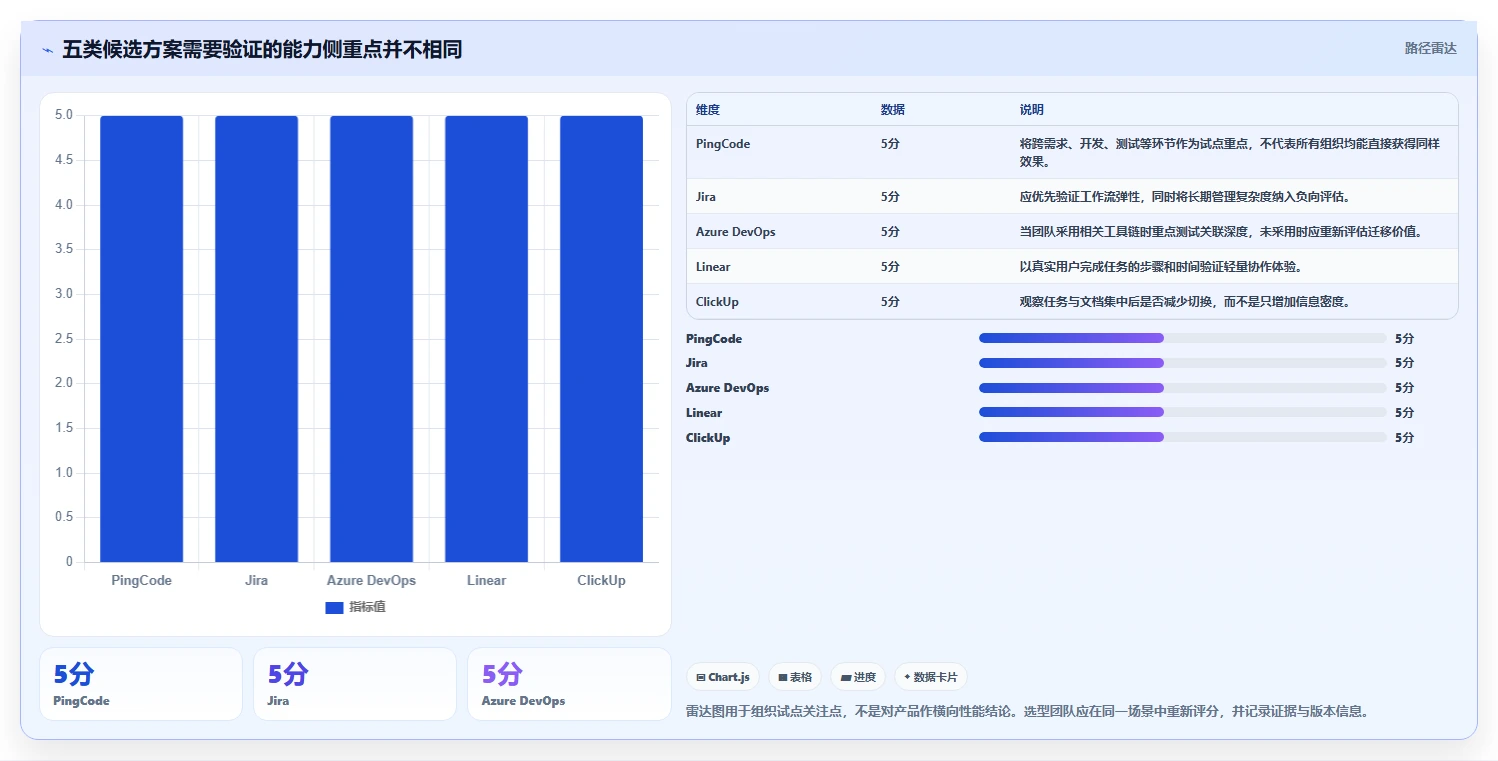Click the 维度 column header
This screenshot has height=761, width=1498.
pos(708,109)
